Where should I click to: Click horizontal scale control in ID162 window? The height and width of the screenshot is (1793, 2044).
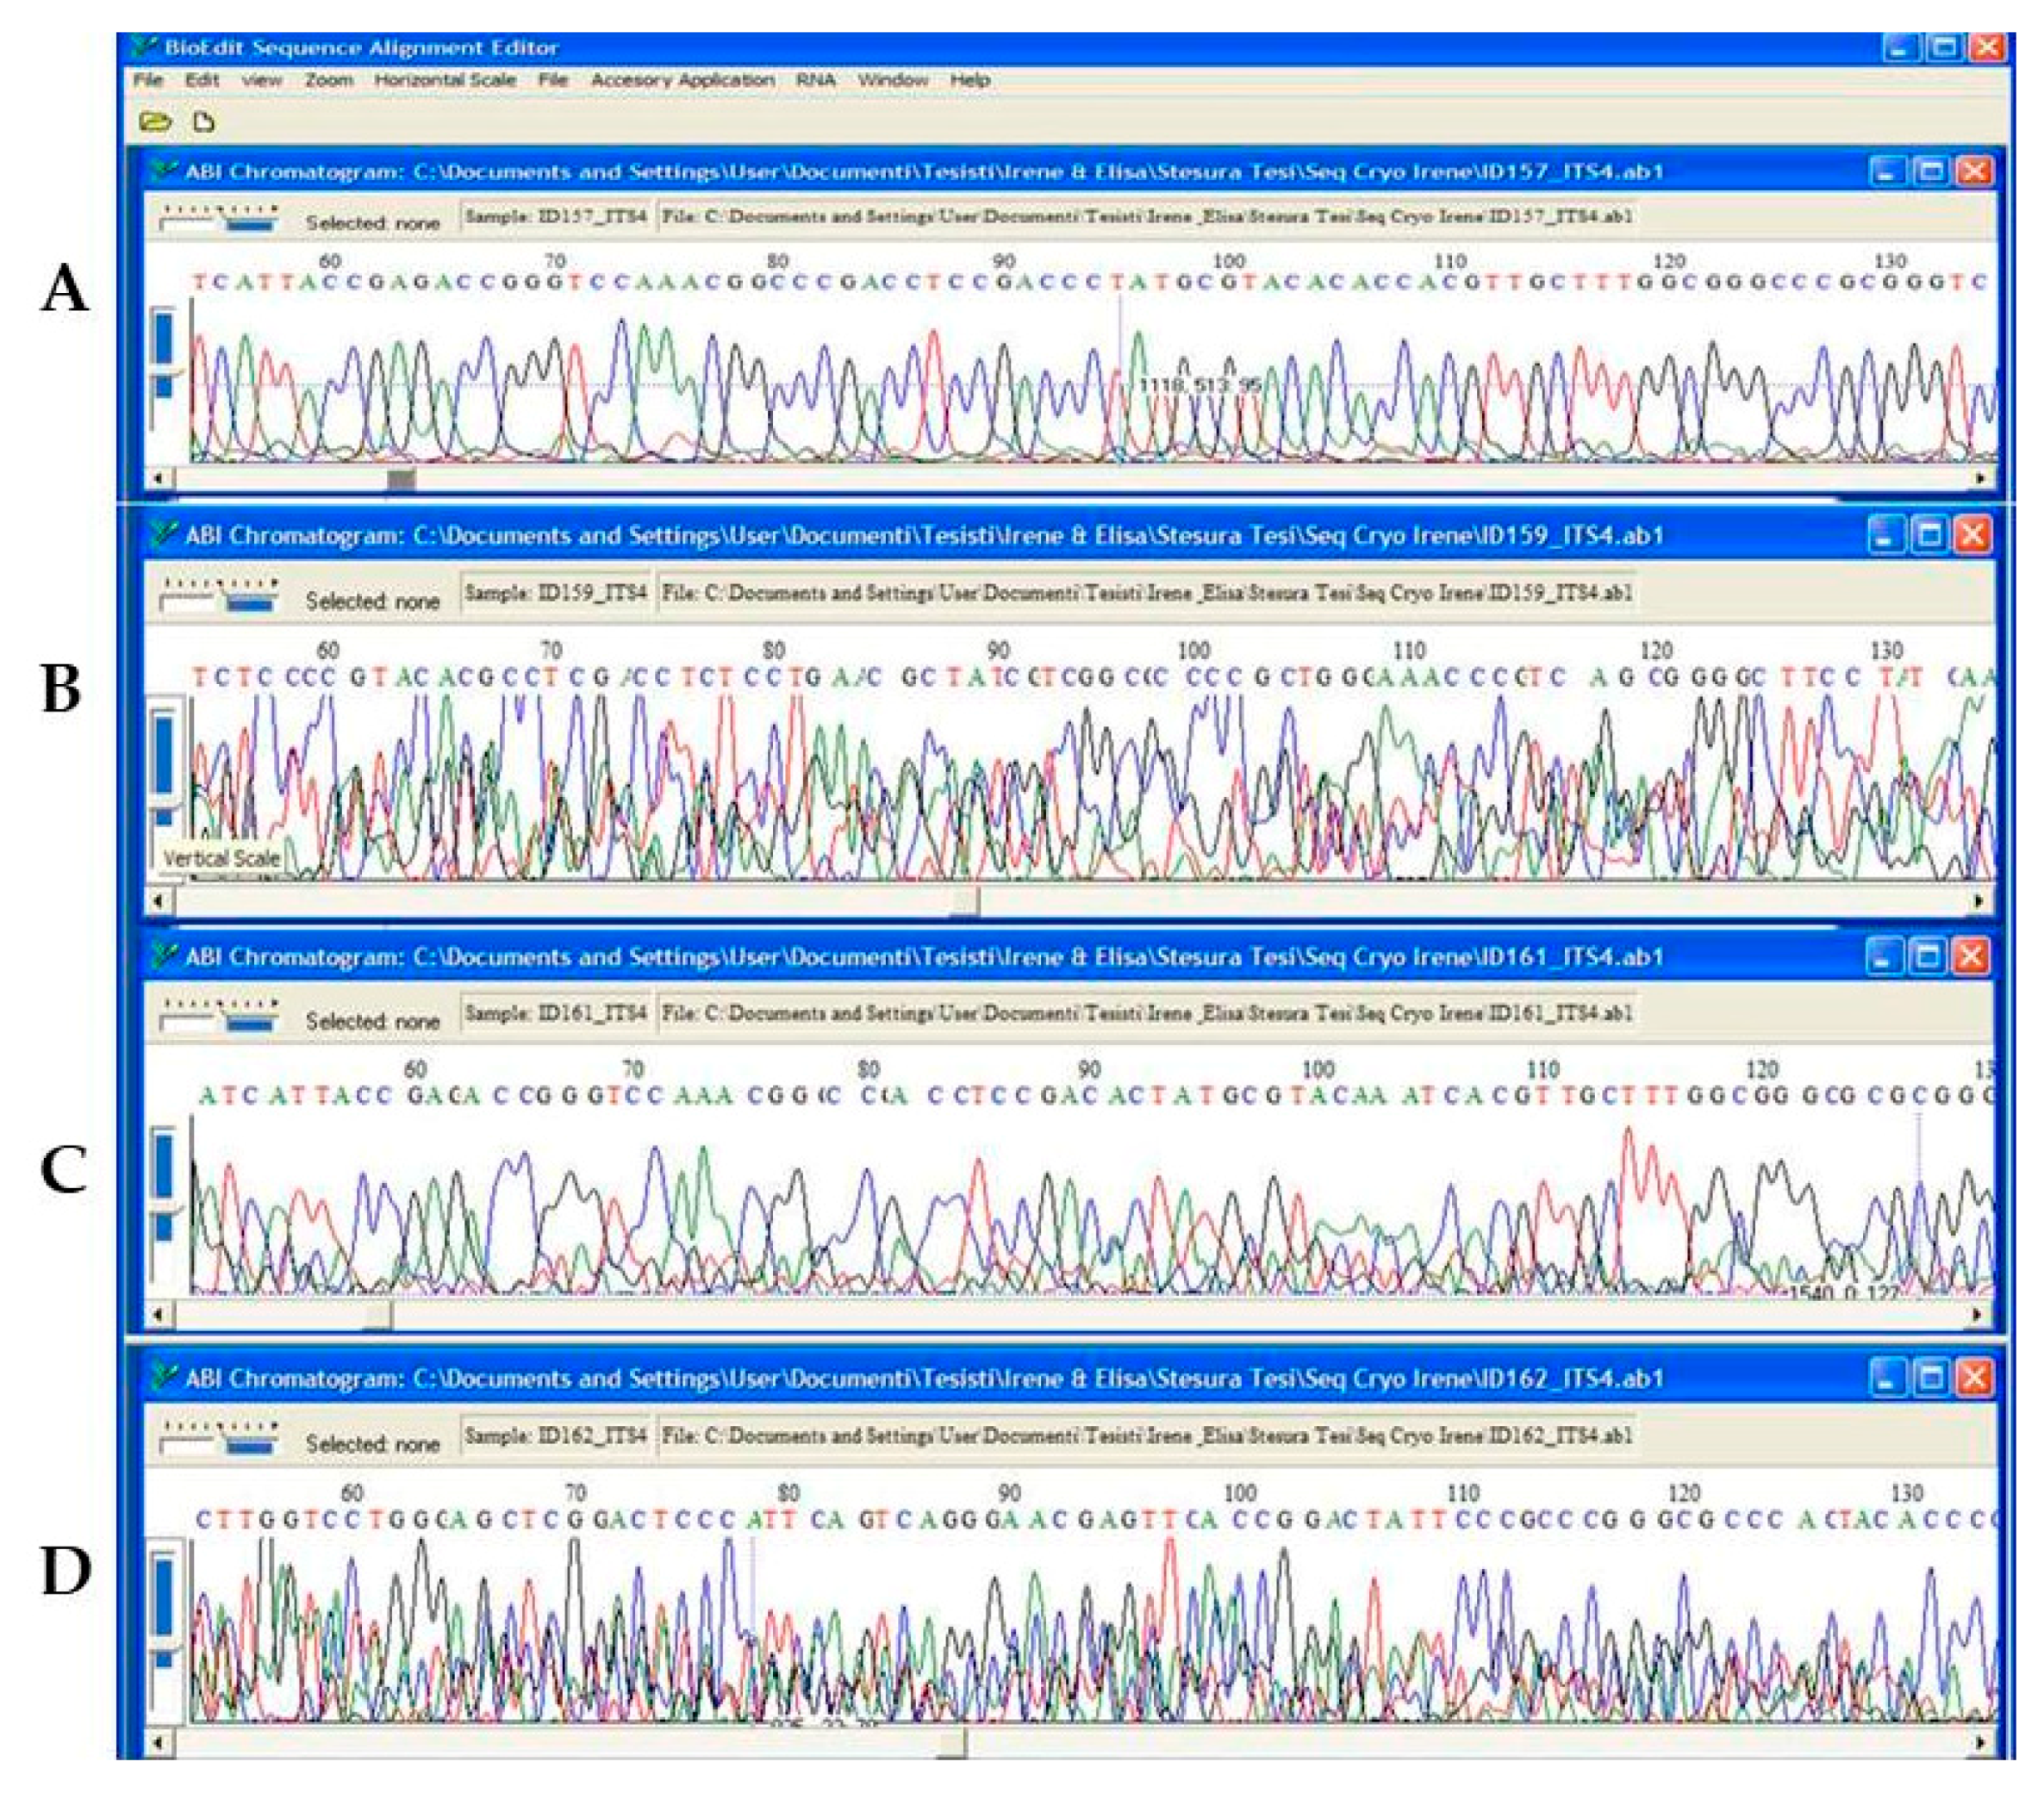219,1440
